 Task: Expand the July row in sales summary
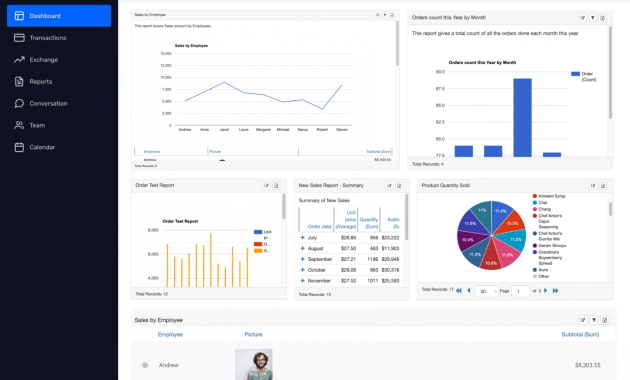pos(303,237)
